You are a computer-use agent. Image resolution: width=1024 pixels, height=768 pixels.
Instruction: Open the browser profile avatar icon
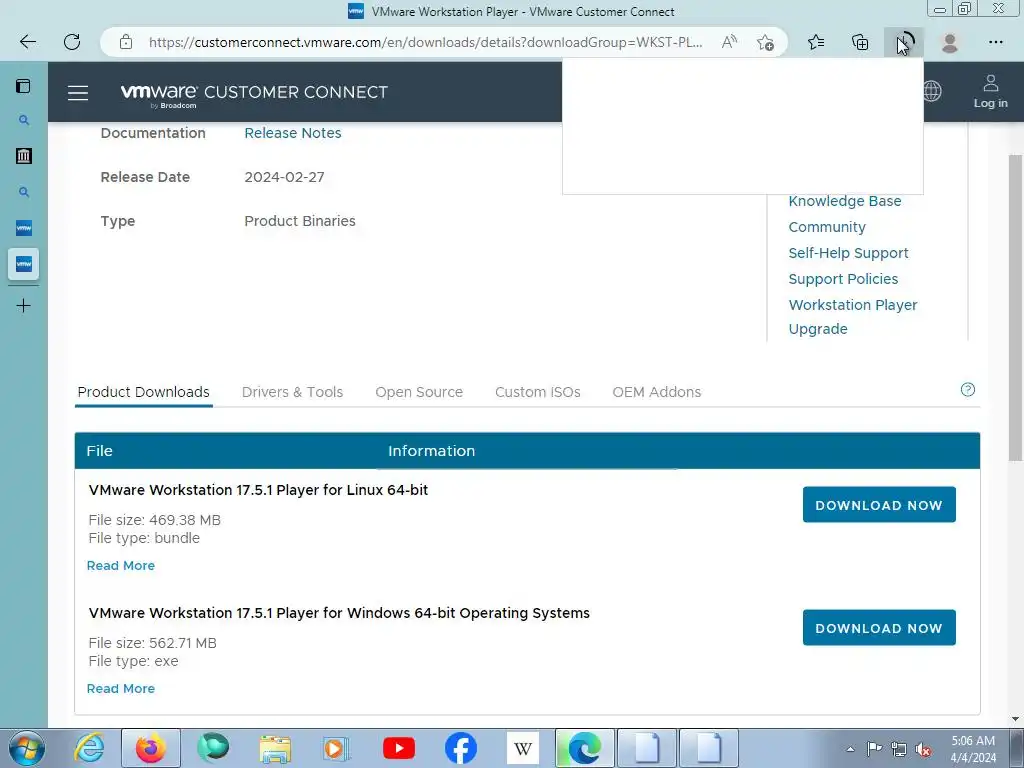pos(950,42)
